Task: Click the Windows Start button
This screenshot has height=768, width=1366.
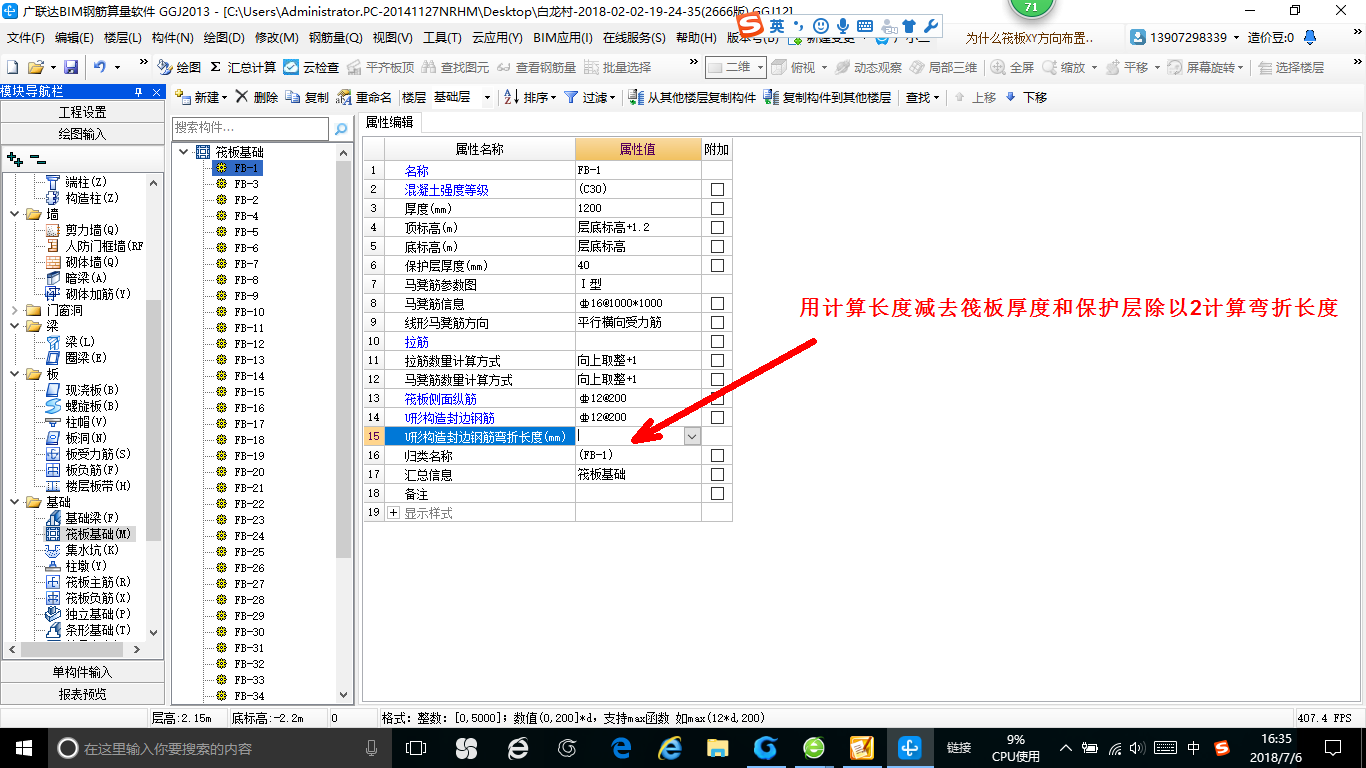Action: (23, 748)
